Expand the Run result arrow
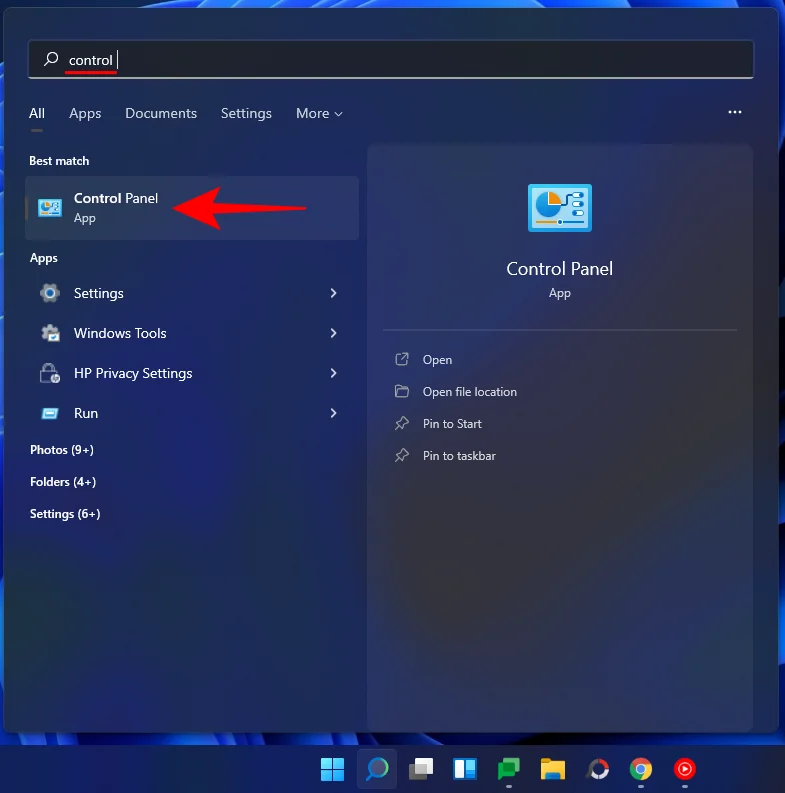Image resolution: width=785 pixels, height=793 pixels. pyautogui.click(x=333, y=414)
